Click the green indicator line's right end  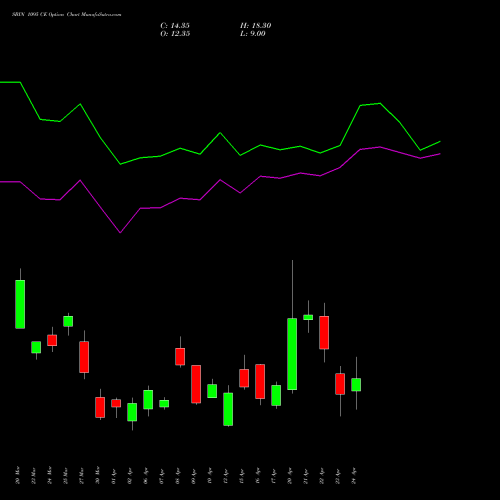click(x=440, y=141)
